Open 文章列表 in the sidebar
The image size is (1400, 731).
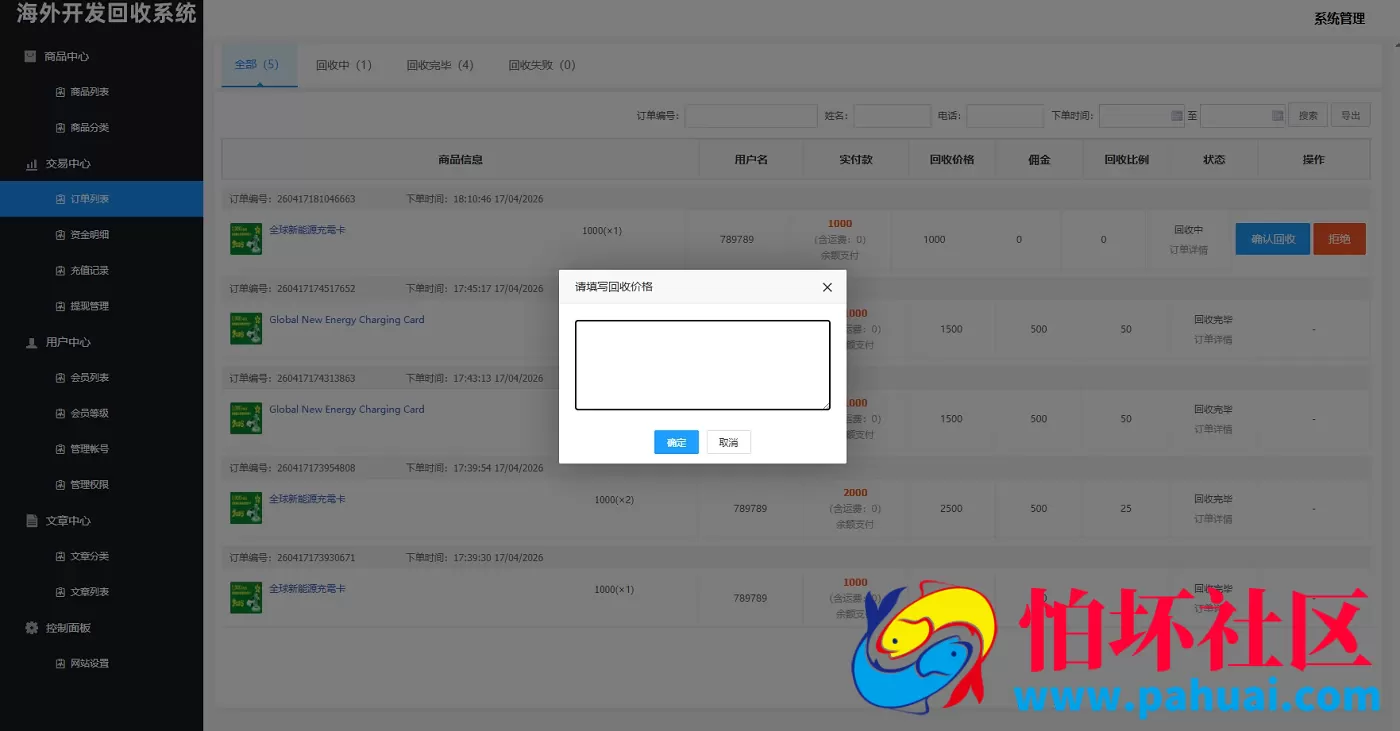click(89, 592)
